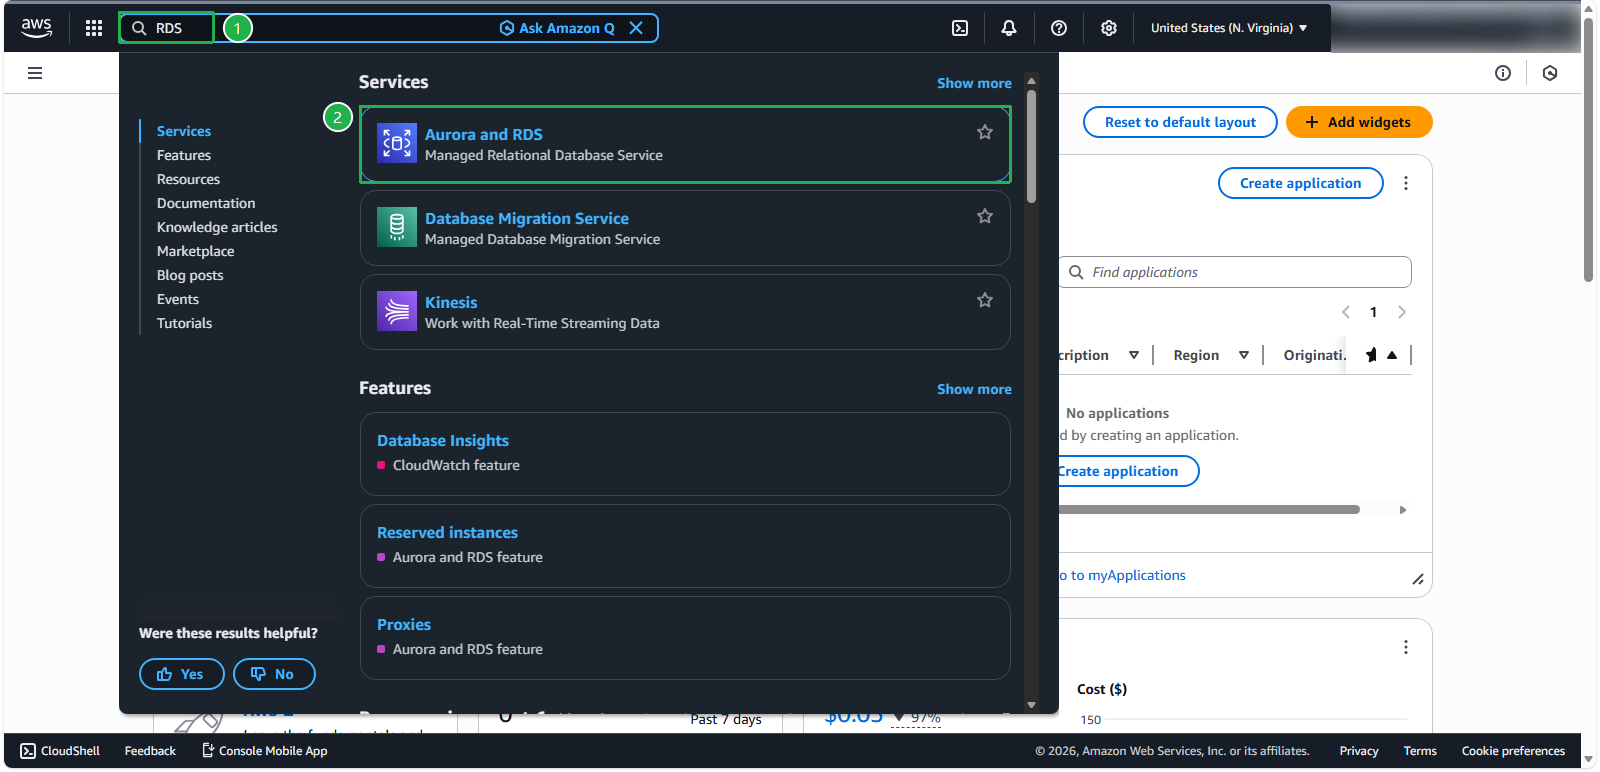This screenshot has height=772, width=1600.
Task: Click Yes results were helpful
Action: click(182, 674)
